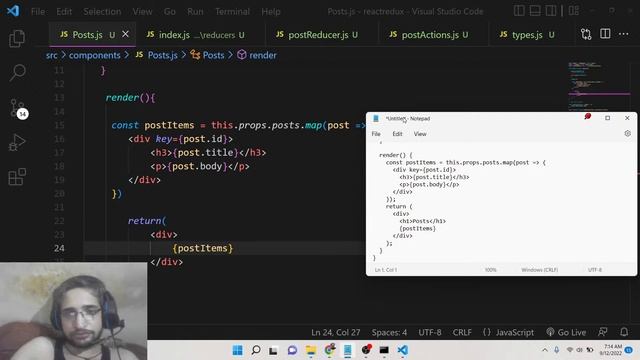Open the View menu in VS Code
Screen dimensions: 640x360
tap(142, 11)
